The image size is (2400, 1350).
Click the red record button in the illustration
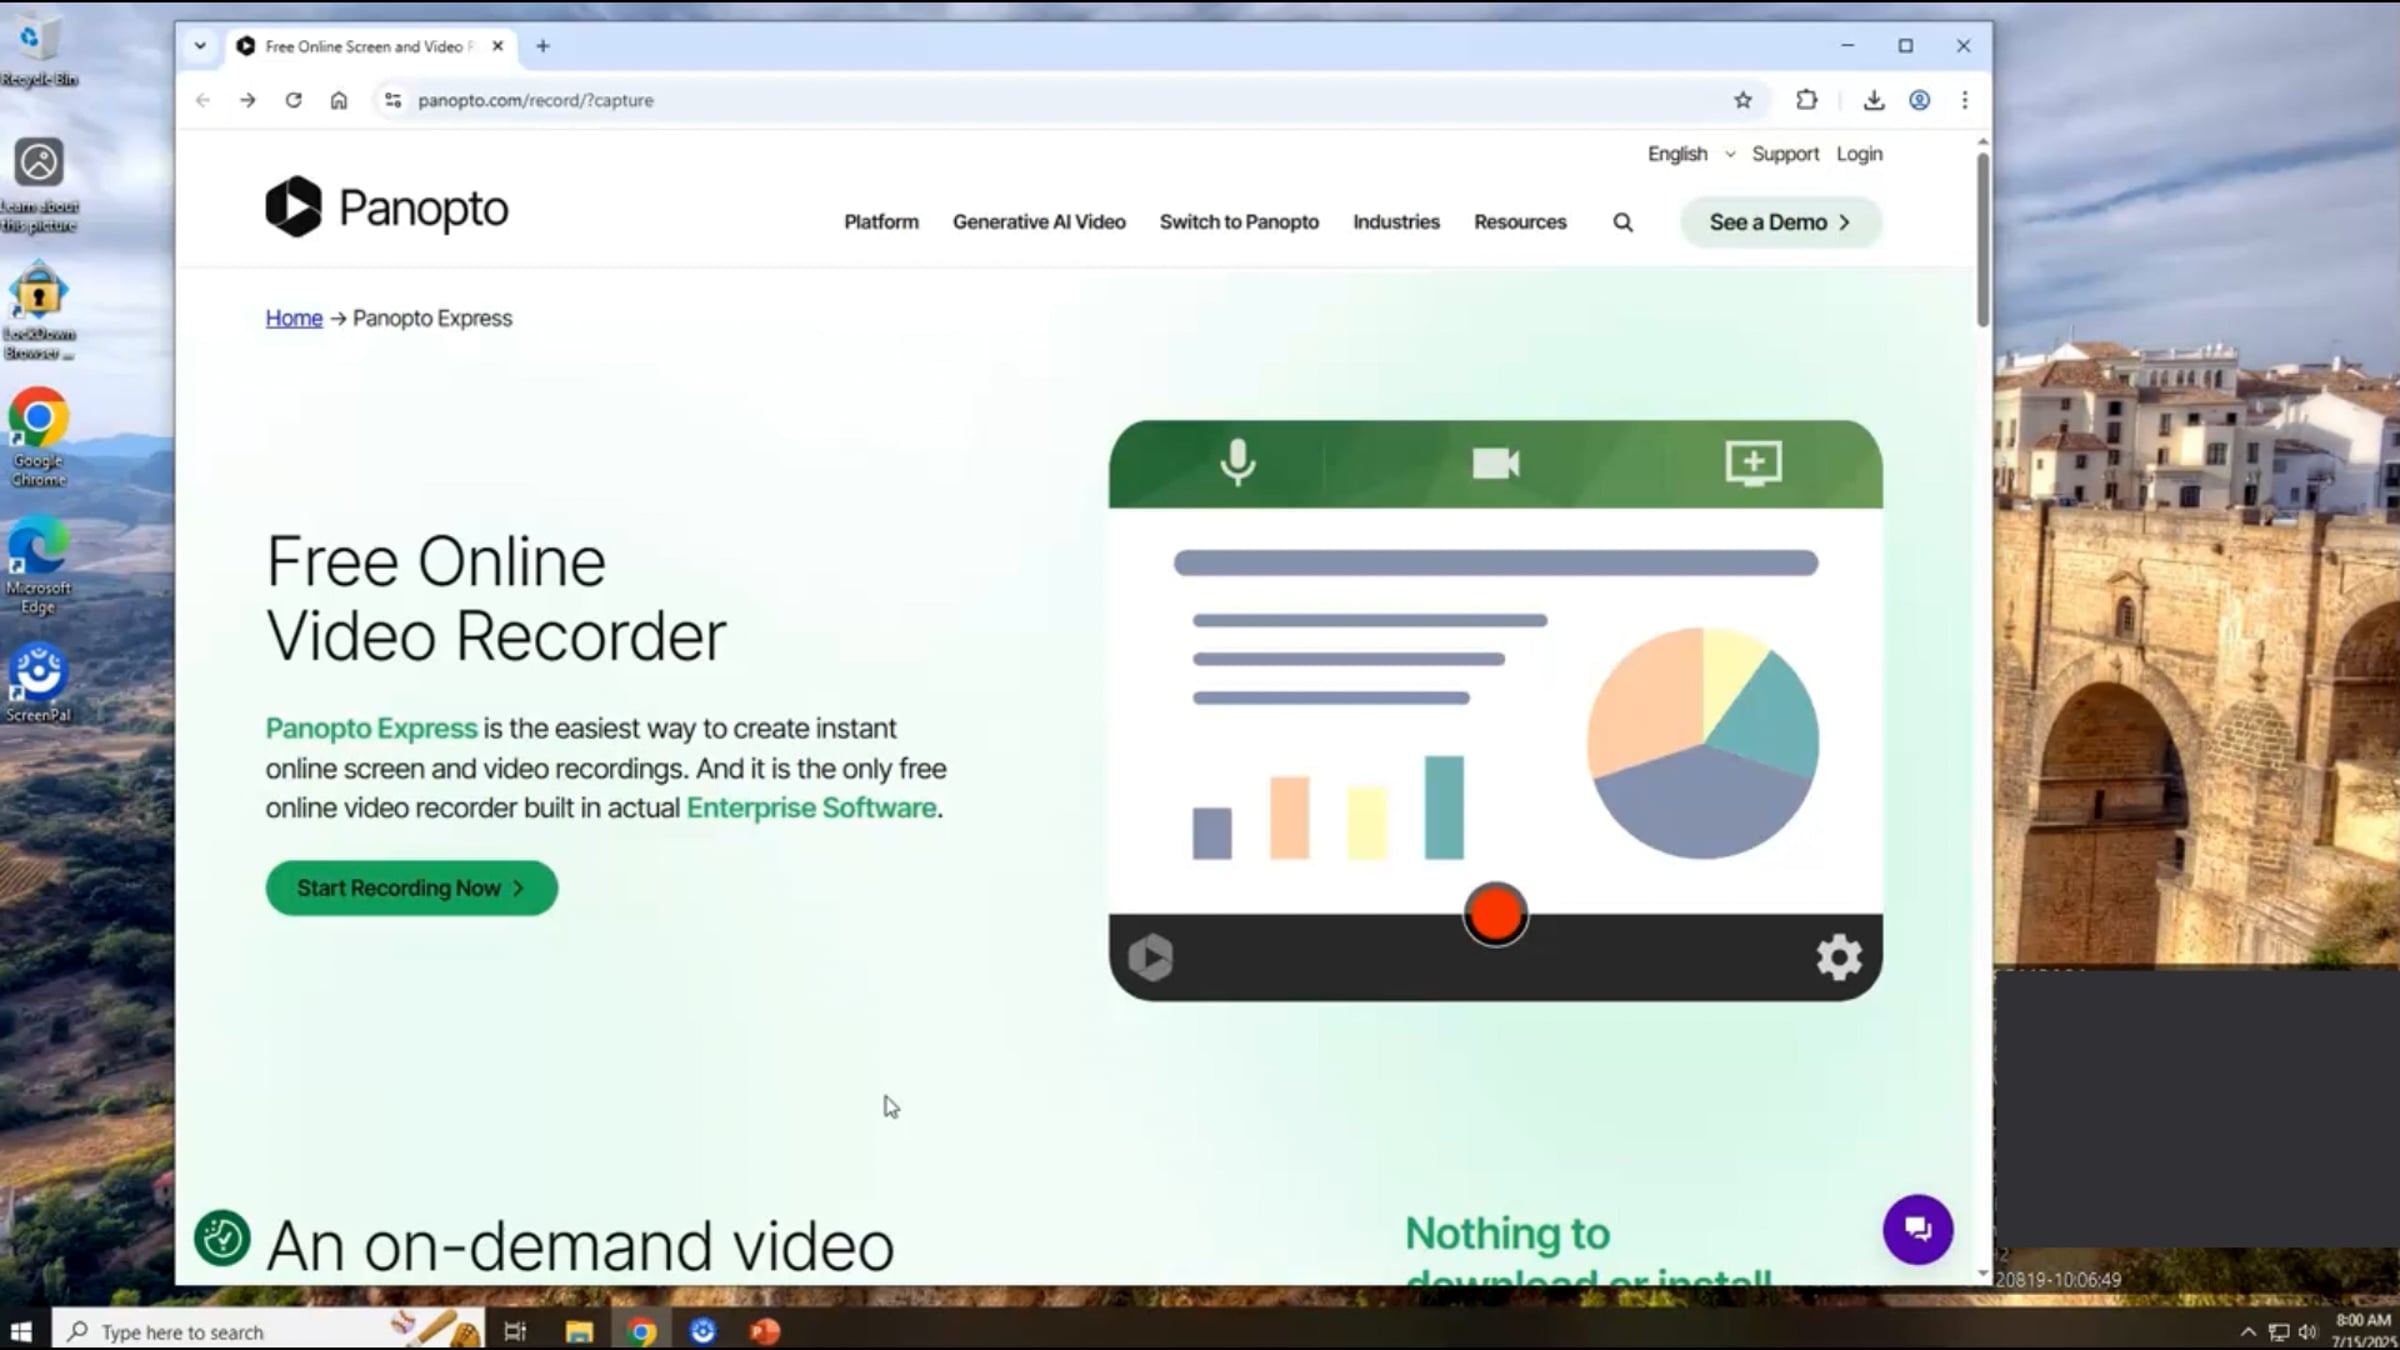(x=1495, y=914)
